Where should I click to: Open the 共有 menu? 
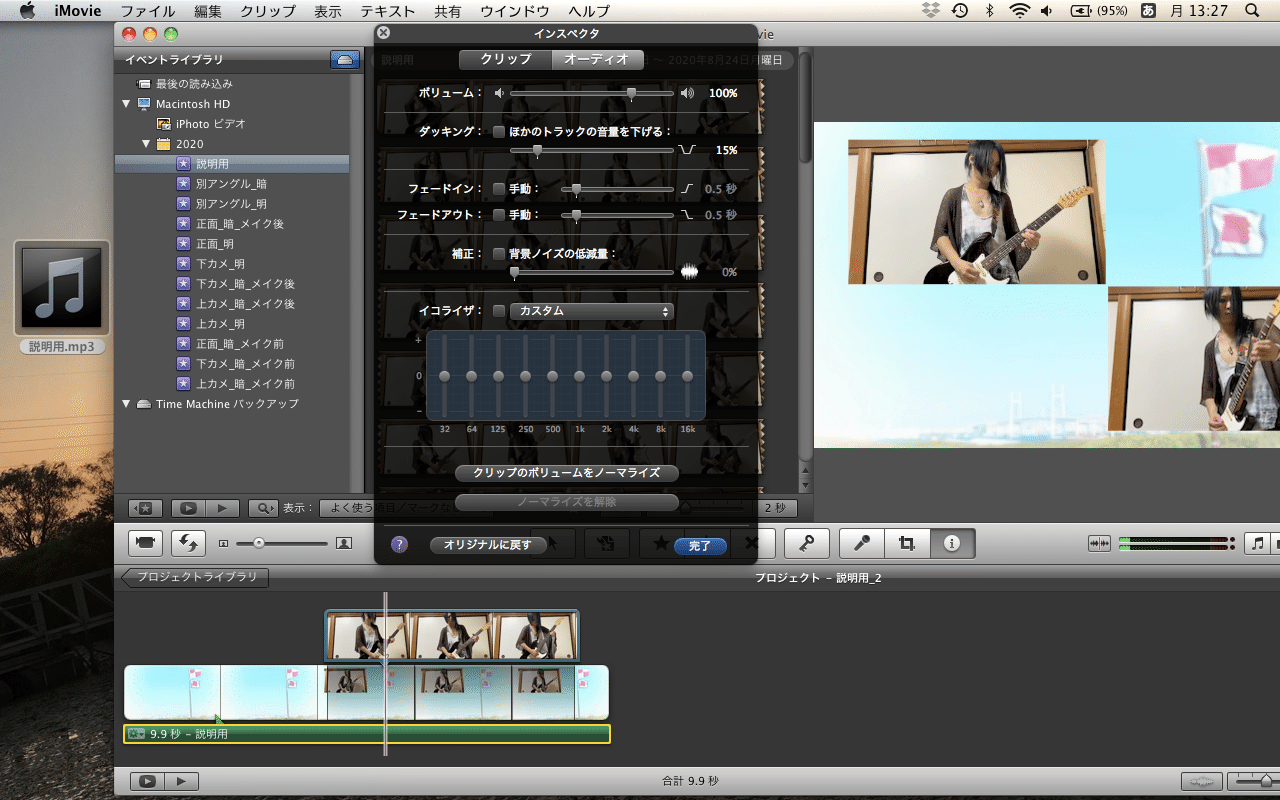[448, 11]
